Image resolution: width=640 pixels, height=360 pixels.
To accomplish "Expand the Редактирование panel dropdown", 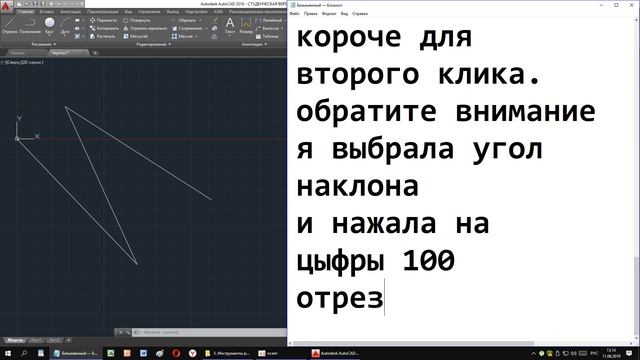I will point(154,44).
